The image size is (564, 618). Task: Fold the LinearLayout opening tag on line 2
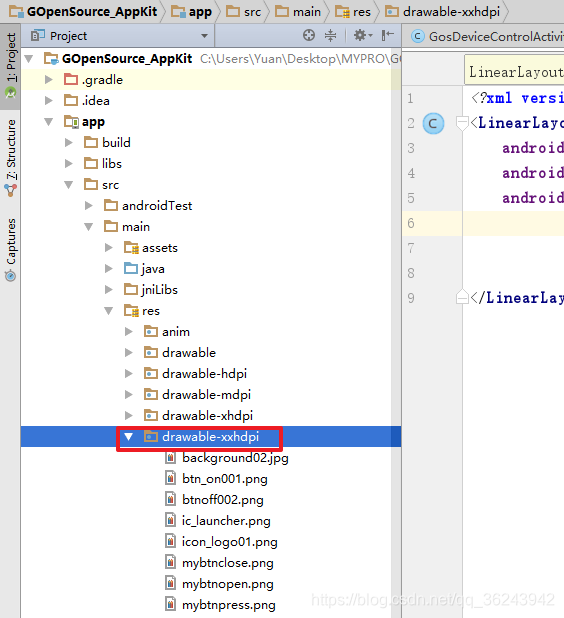point(462,123)
